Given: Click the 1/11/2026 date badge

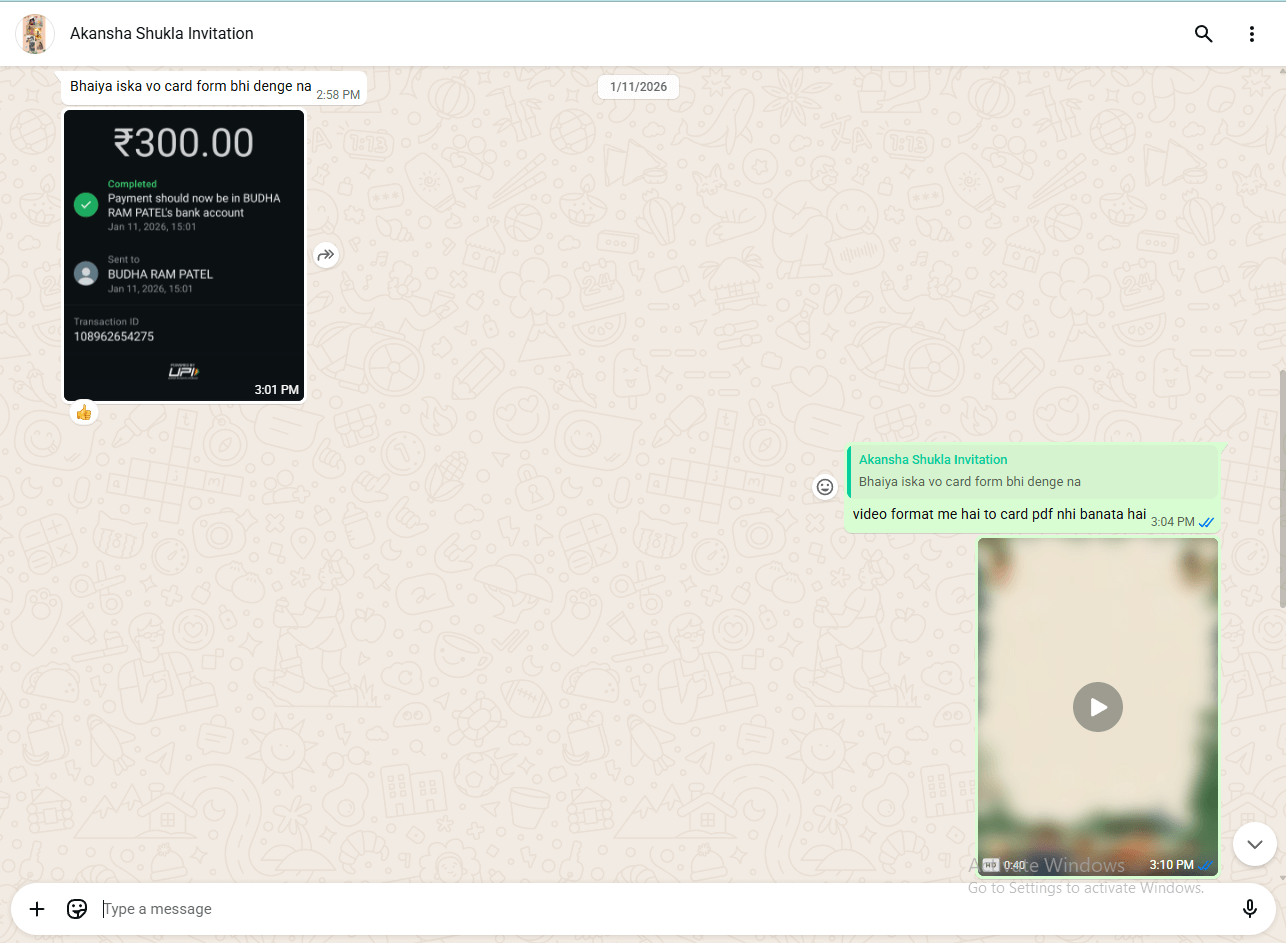Looking at the screenshot, I should (x=638, y=87).
